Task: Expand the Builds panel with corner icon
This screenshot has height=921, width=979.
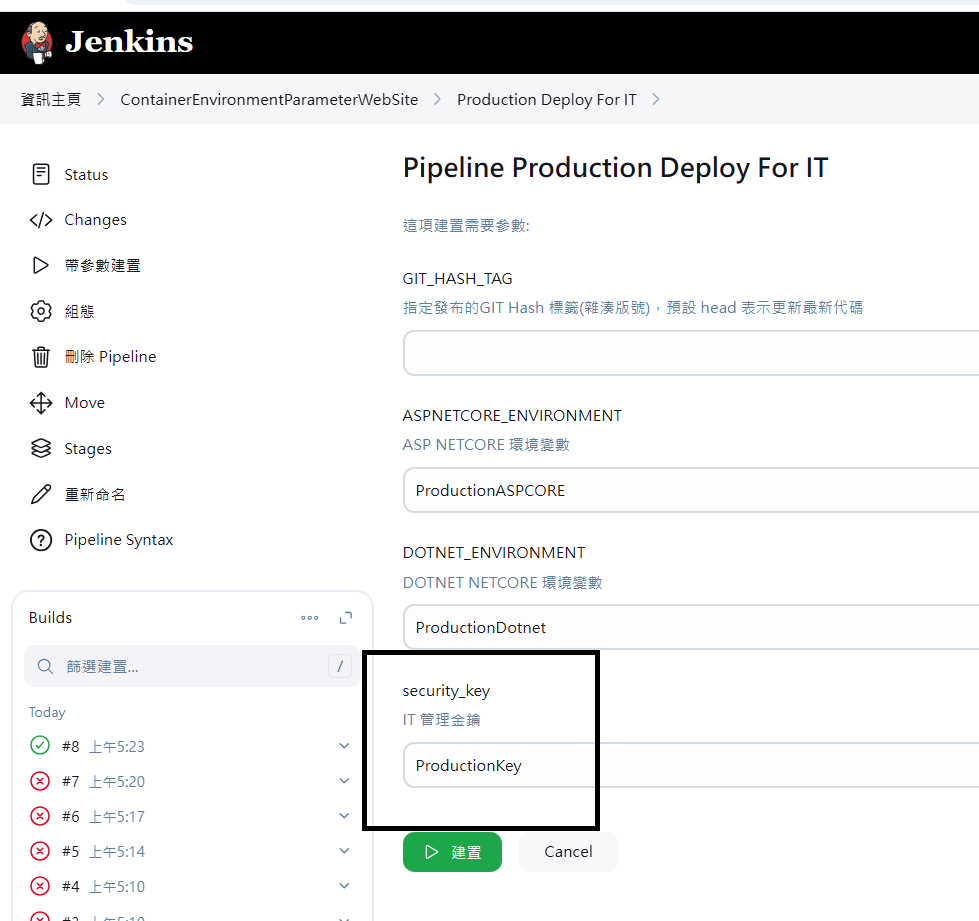Action: click(x=345, y=618)
